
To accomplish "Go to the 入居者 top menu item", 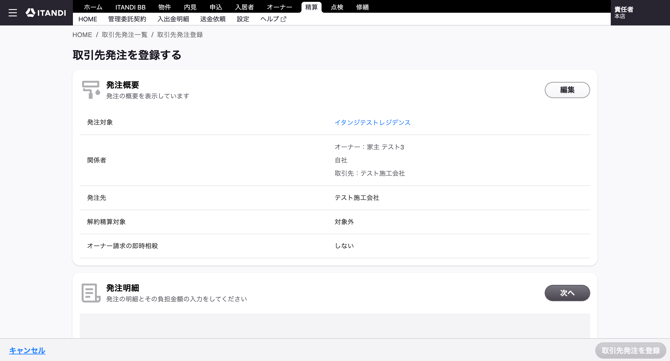I will coord(244,7).
